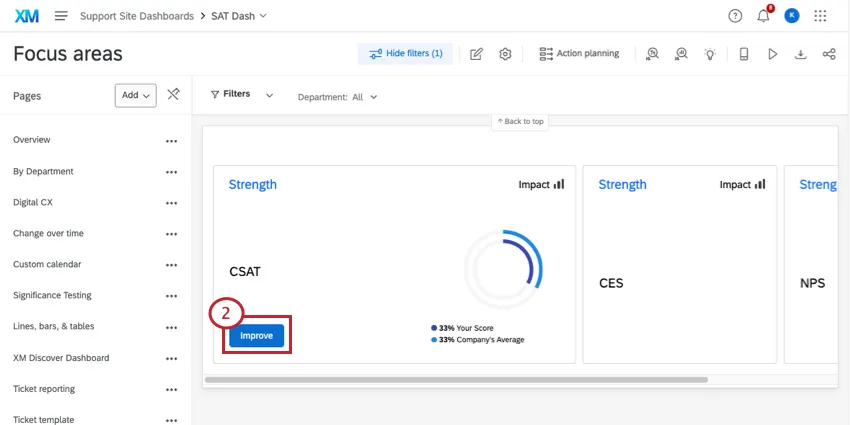Click the edit dashboard pencil icon
Viewport: 850px width, 425px height.
(x=476, y=54)
